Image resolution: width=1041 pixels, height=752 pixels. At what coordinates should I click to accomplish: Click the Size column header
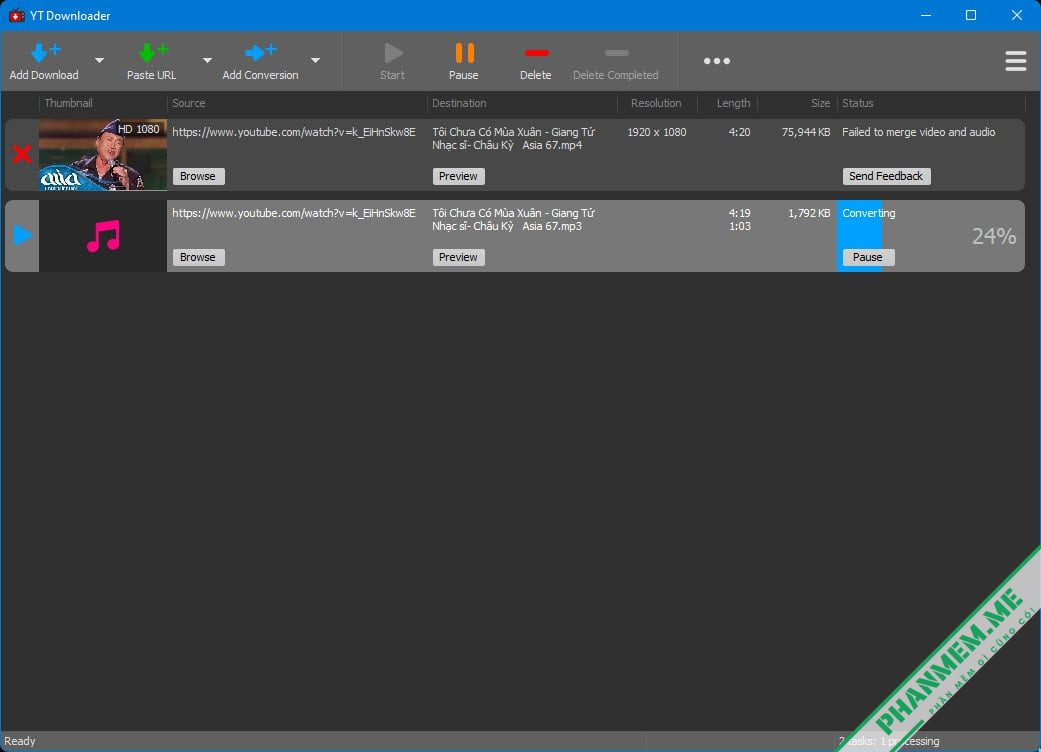[x=821, y=103]
